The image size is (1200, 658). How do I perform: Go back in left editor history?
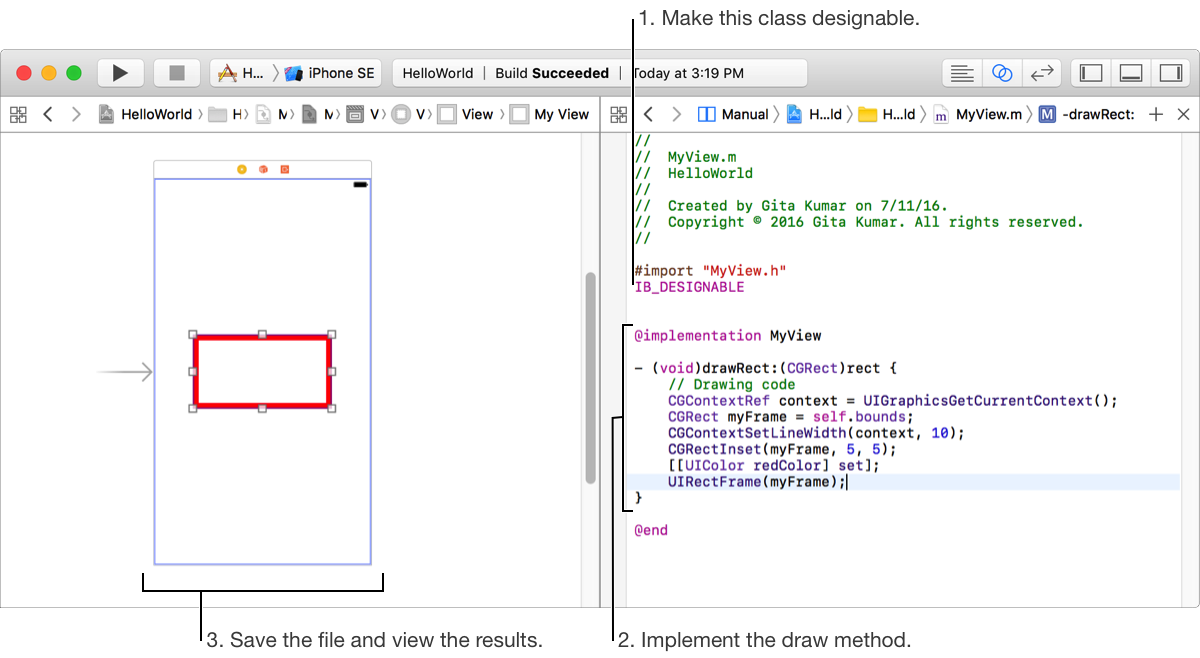(47, 114)
